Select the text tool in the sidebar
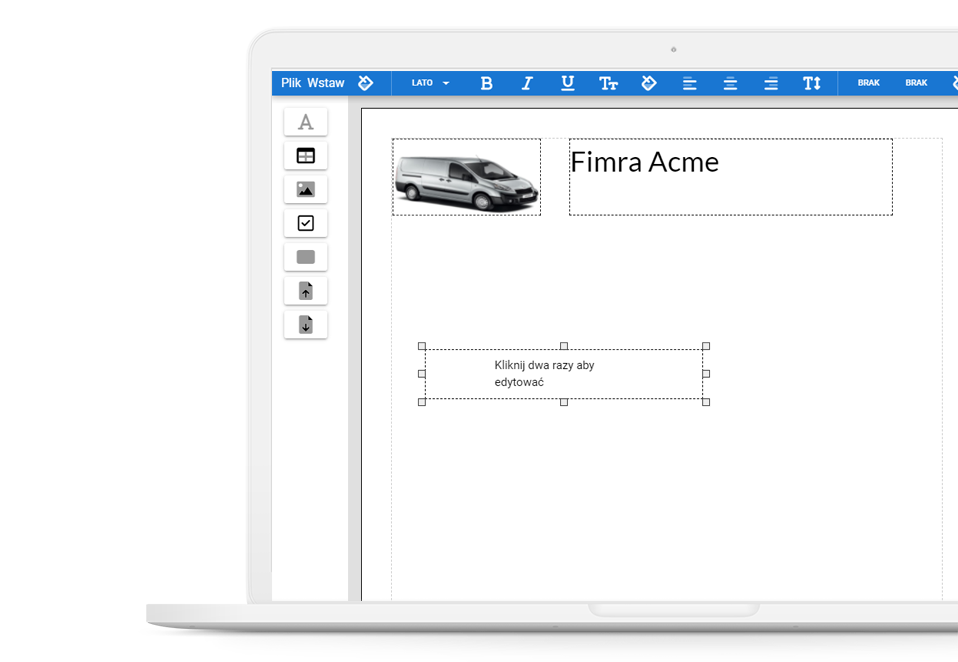The height and width of the screenshot is (662, 958). tap(306, 122)
